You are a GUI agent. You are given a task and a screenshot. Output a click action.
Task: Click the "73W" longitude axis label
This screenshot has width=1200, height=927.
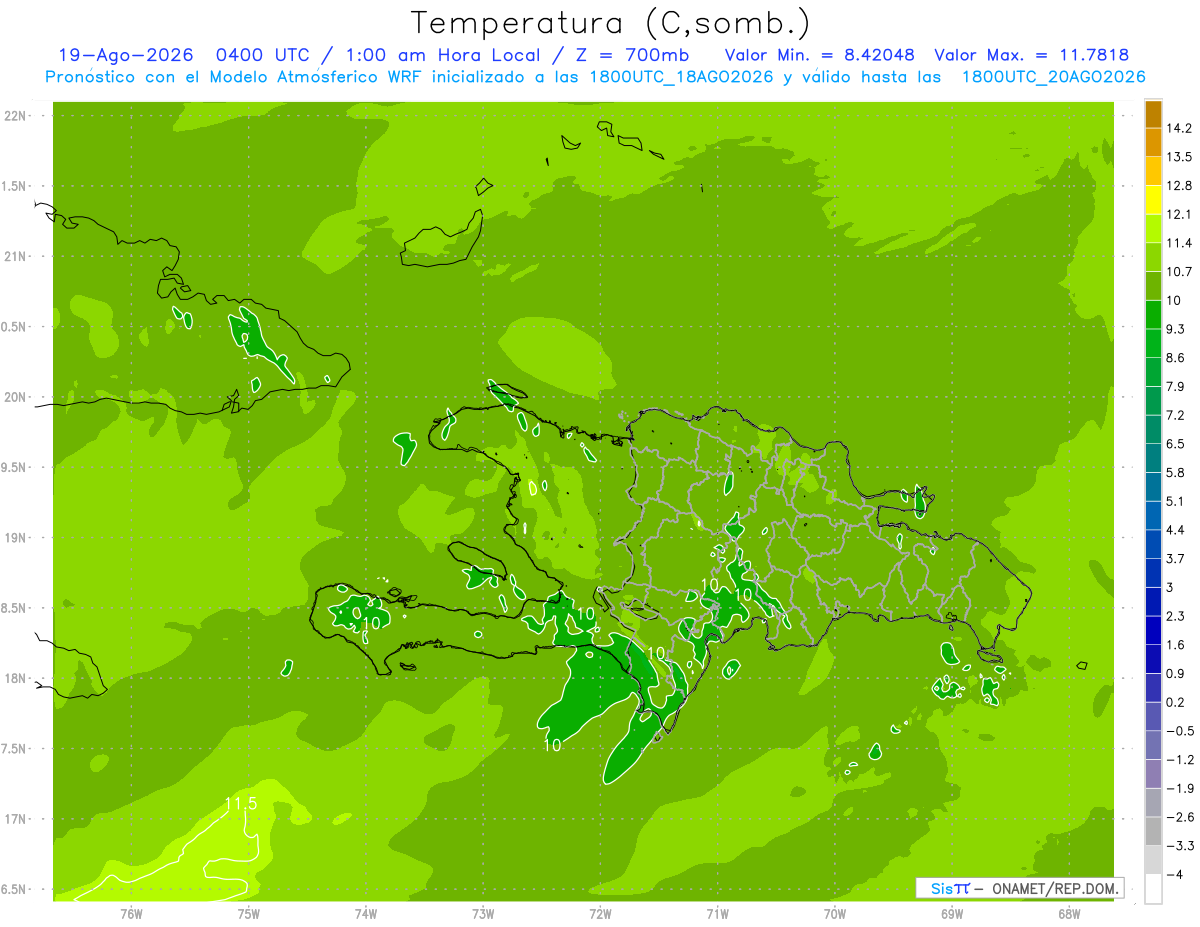[483, 914]
